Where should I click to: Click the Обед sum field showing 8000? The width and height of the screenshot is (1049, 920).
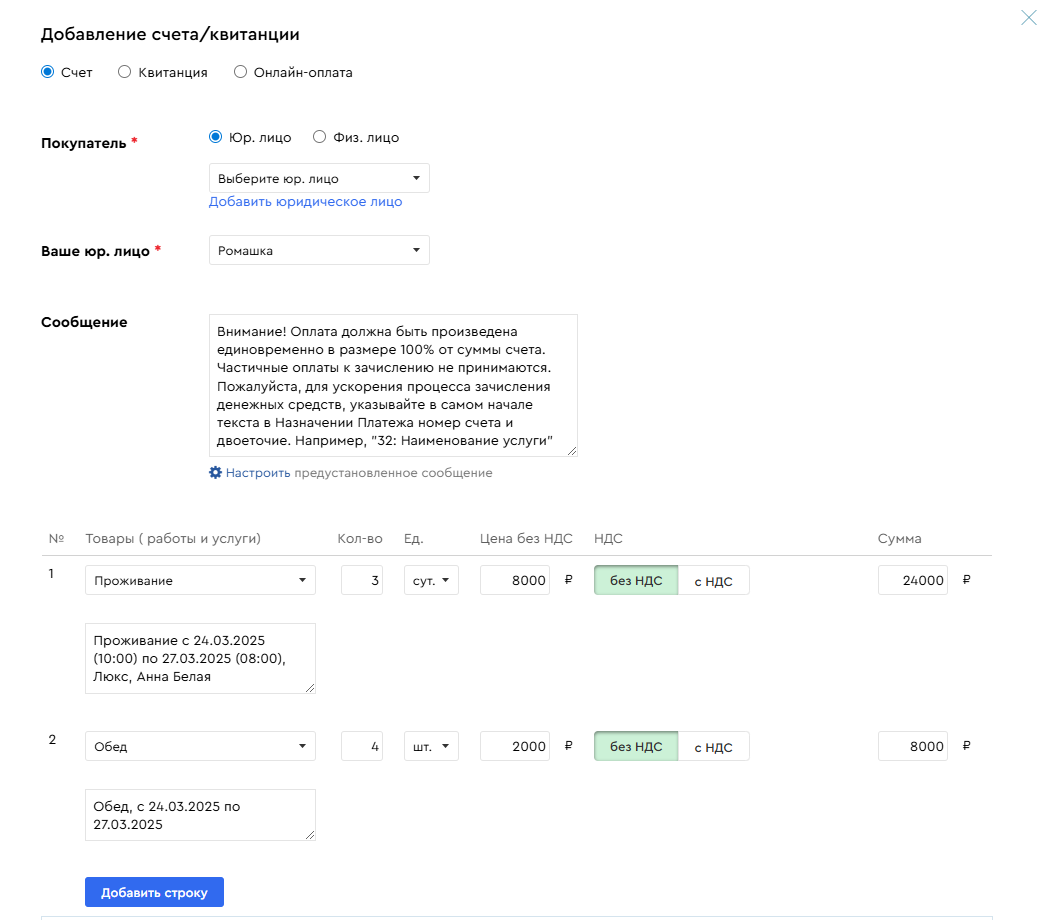click(913, 746)
